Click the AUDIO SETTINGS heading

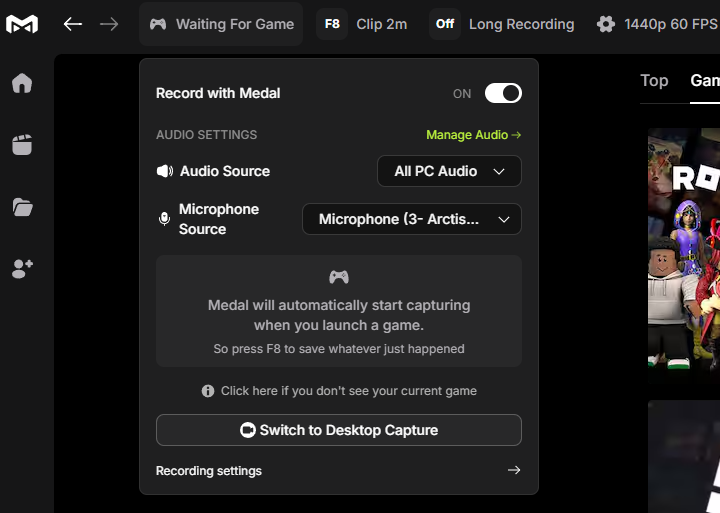(x=207, y=135)
